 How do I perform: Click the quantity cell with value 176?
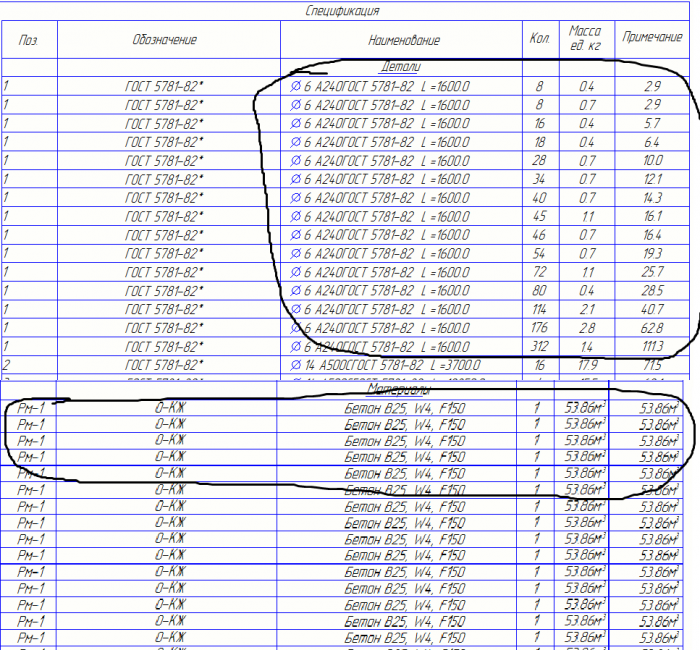click(539, 328)
